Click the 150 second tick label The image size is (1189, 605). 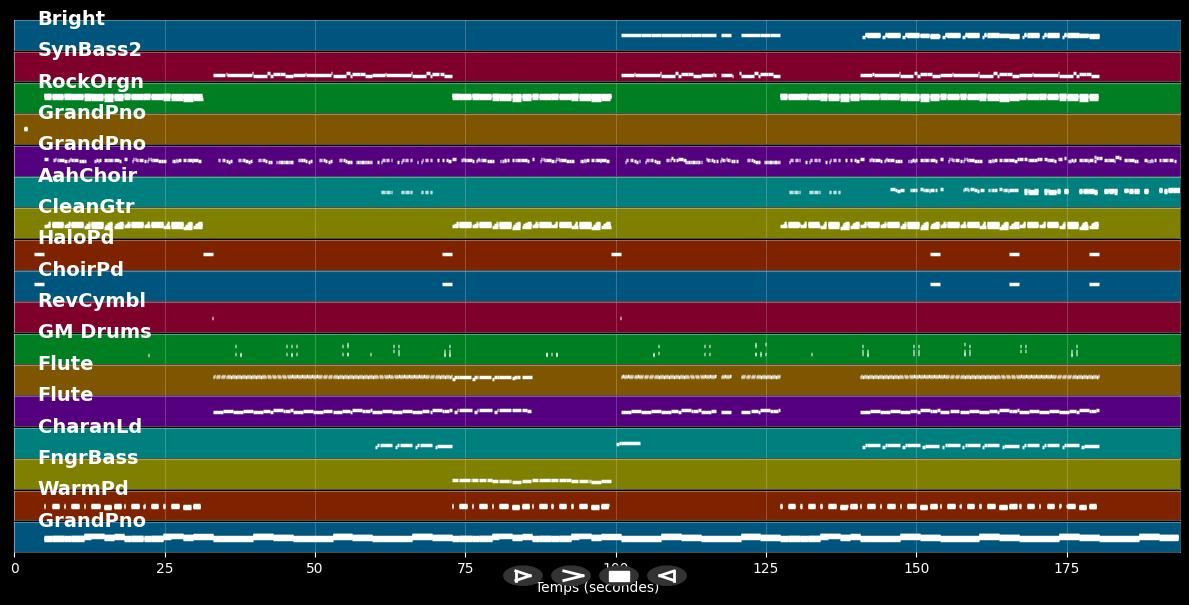[916, 568]
